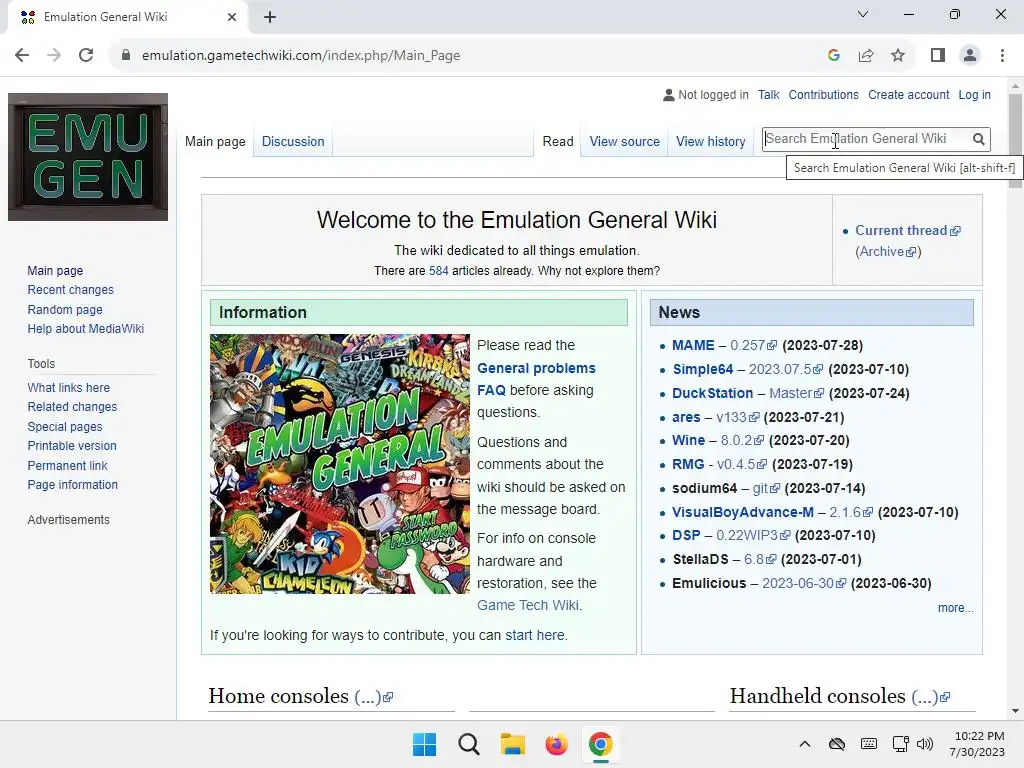
Task: Bookmark this page with star icon
Action: pyautogui.click(x=898, y=56)
